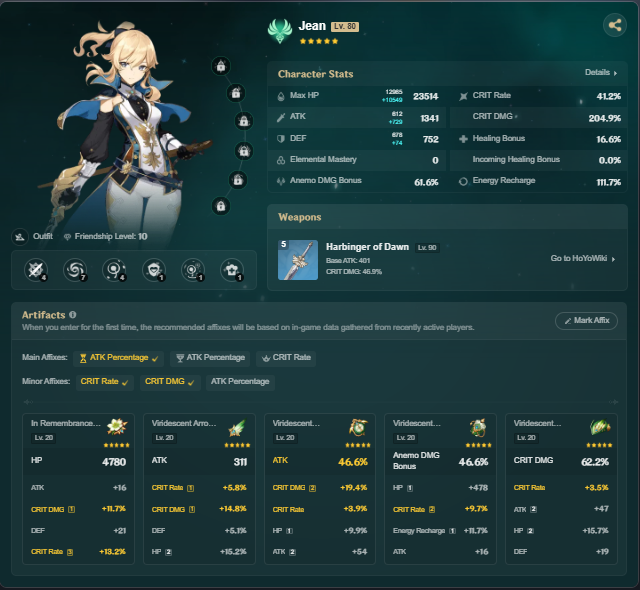Select the circlet CRIT Rate main affix
The image size is (640, 590).
pos(286,358)
